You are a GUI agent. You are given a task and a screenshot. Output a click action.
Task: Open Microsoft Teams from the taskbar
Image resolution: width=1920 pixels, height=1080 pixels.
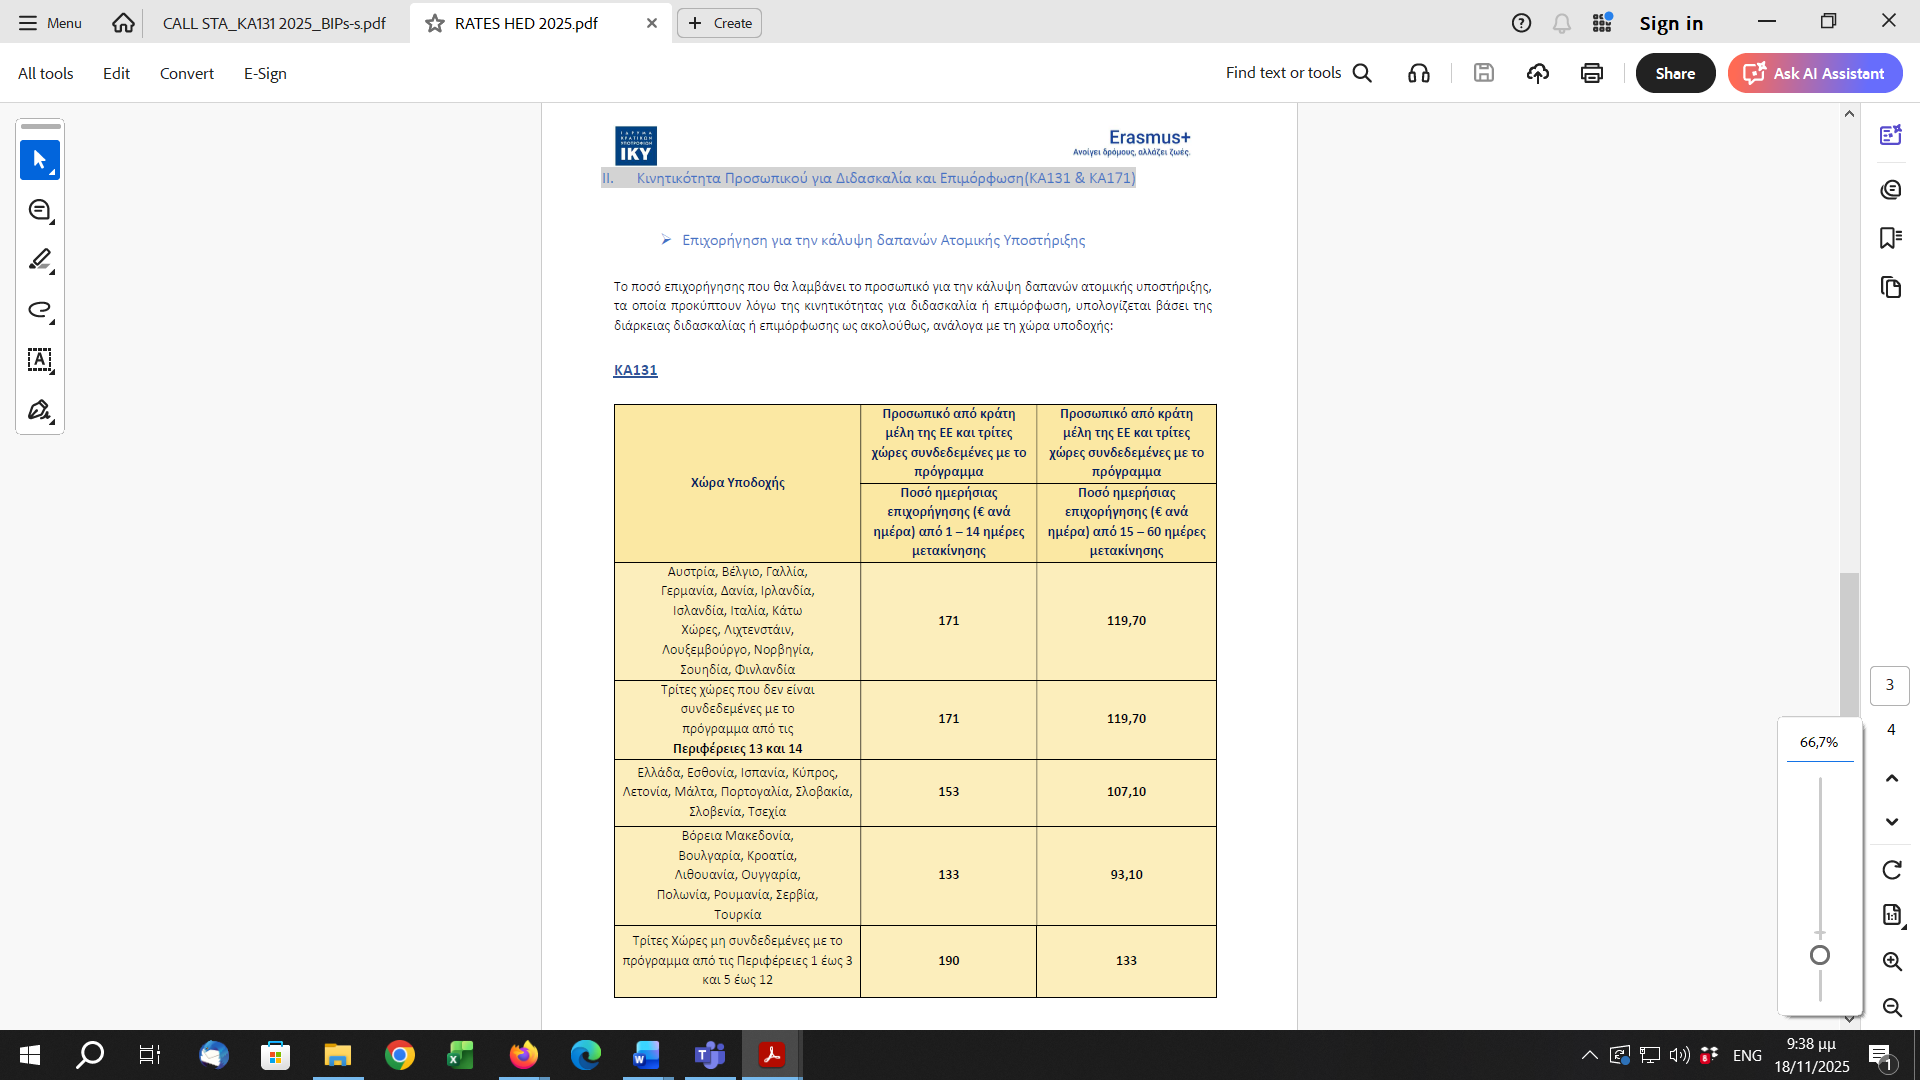tap(709, 1055)
